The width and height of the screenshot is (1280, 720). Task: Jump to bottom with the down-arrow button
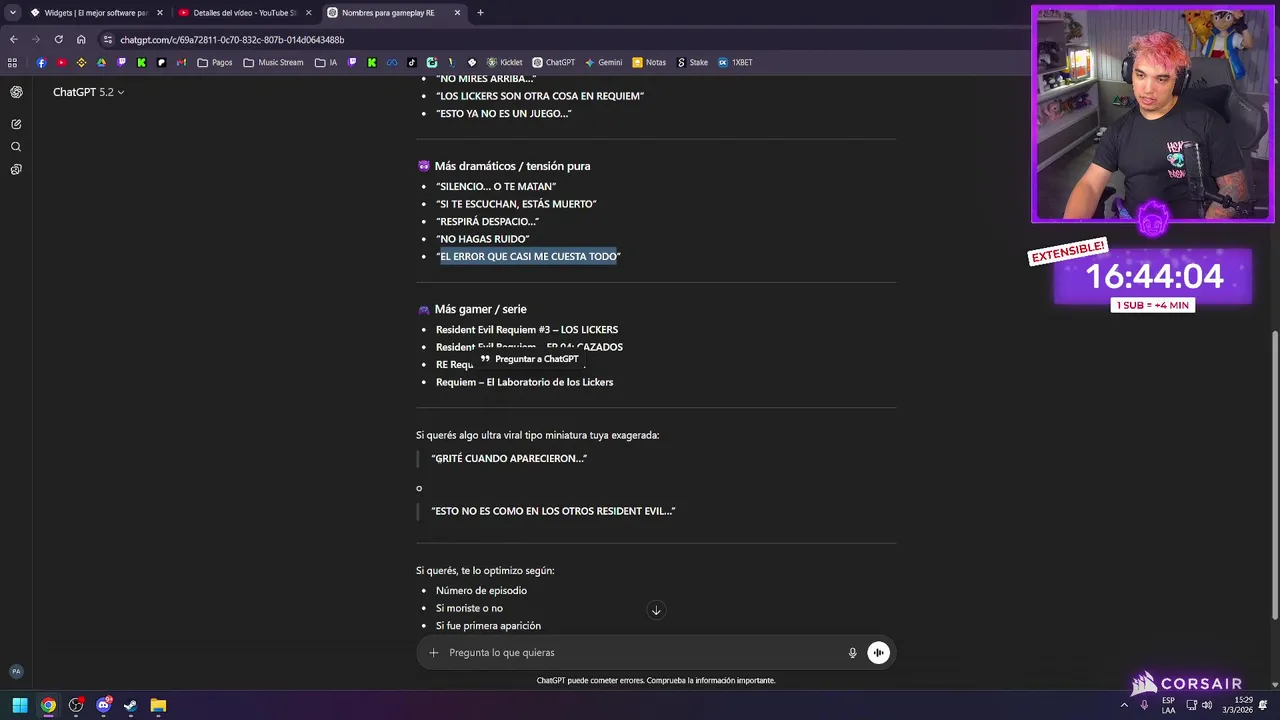click(x=656, y=610)
